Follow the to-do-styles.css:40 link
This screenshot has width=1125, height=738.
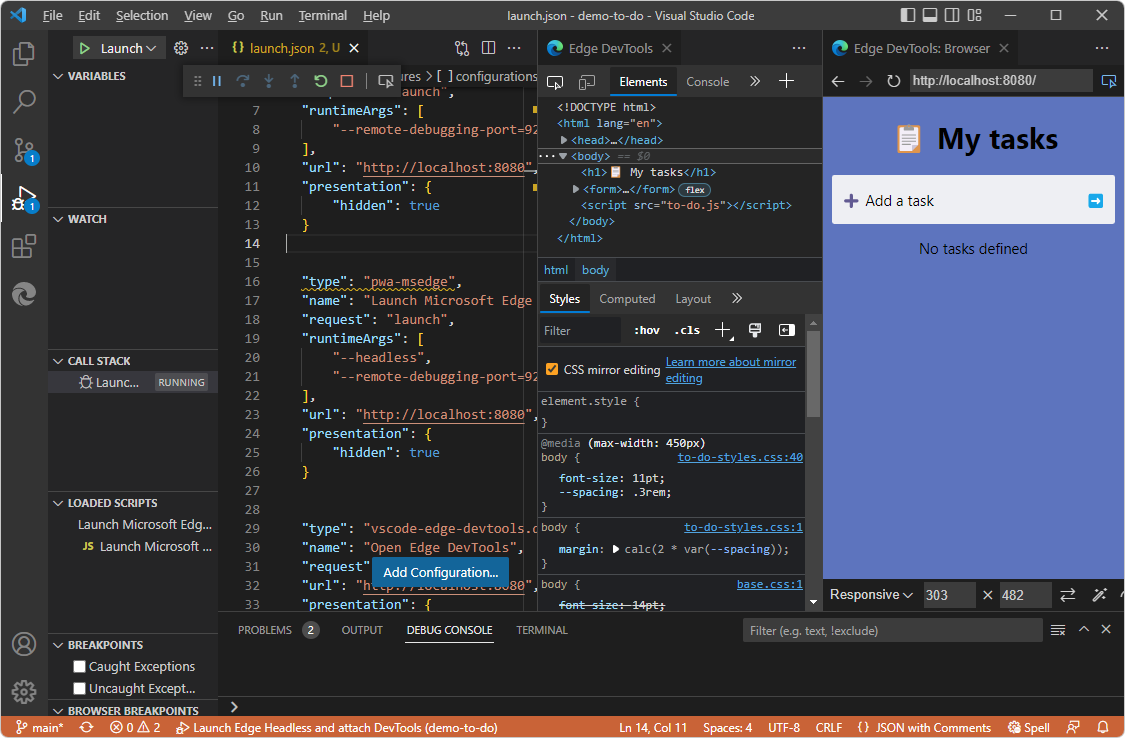pos(740,457)
